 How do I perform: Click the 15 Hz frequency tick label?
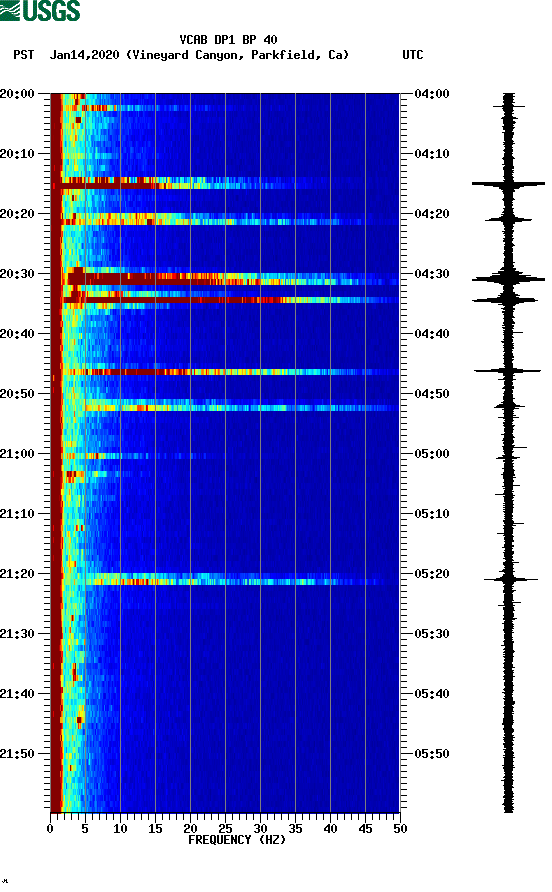(x=155, y=829)
